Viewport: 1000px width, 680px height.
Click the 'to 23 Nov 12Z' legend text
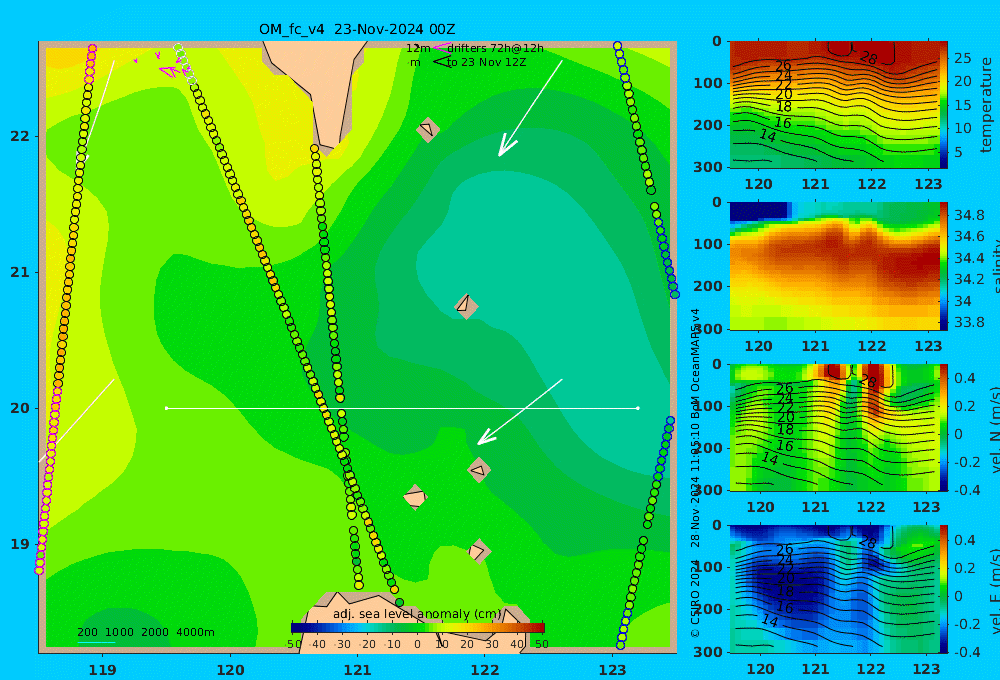point(486,63)
